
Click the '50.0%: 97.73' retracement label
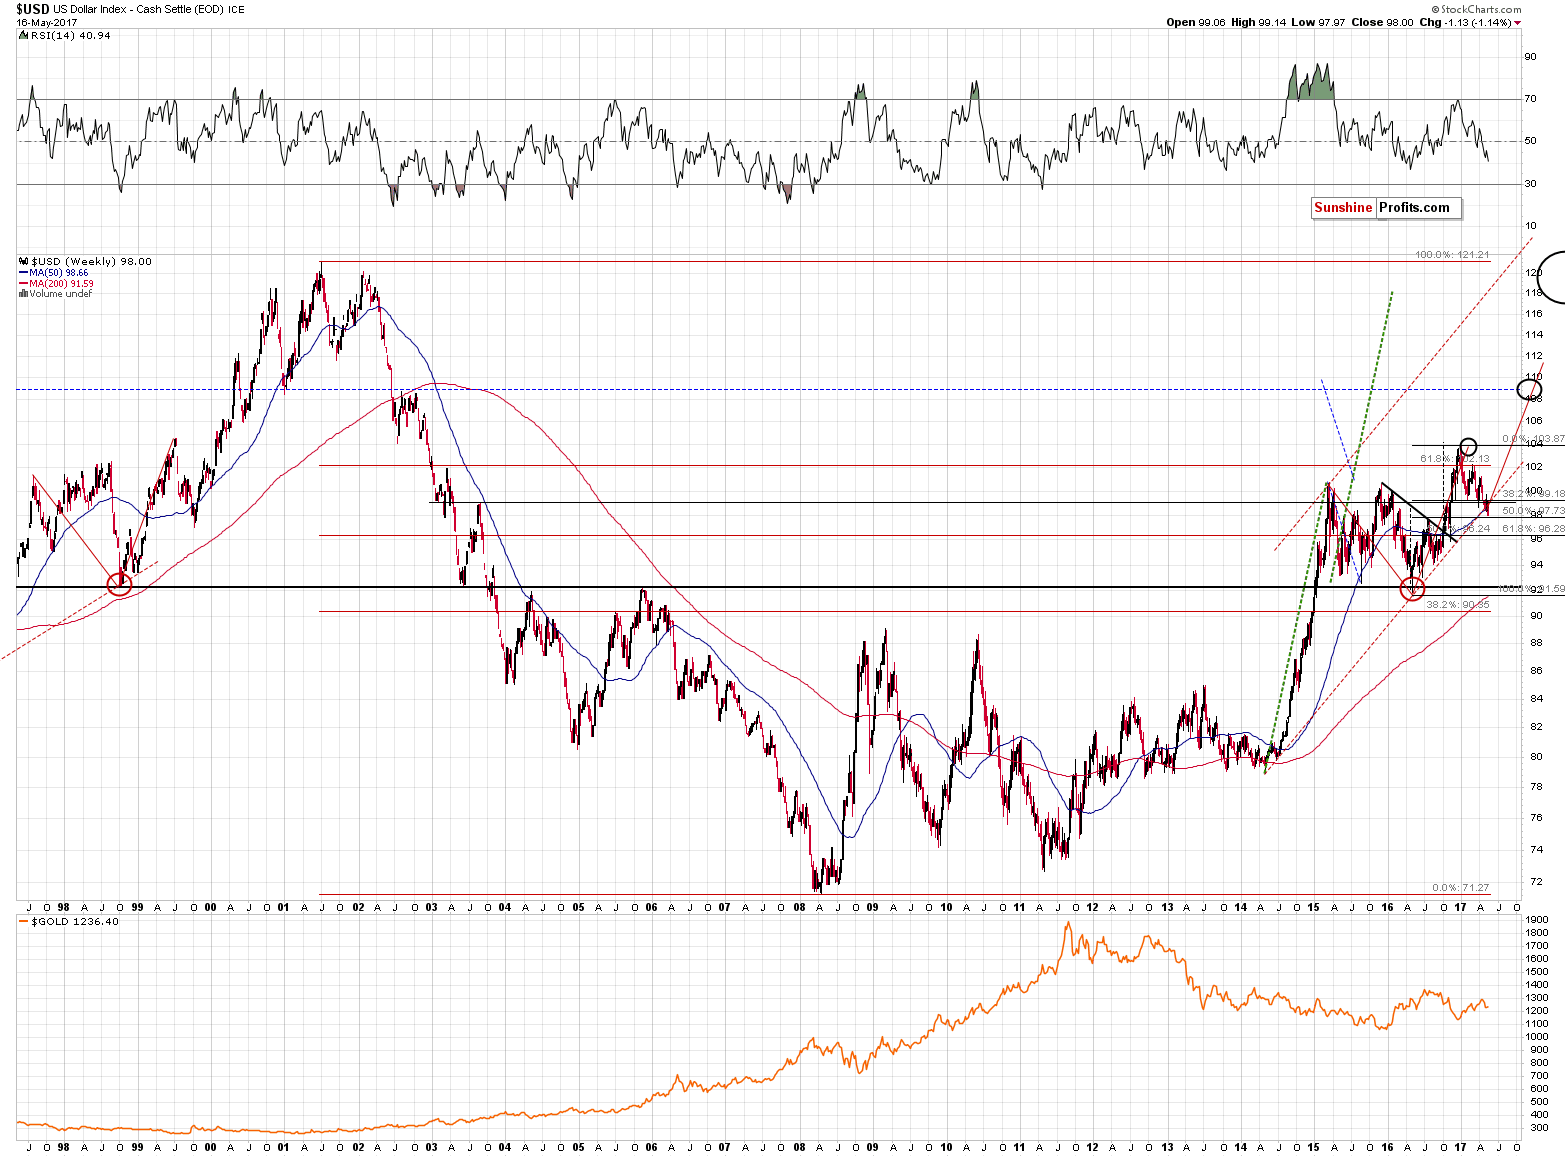(1533, 510)
